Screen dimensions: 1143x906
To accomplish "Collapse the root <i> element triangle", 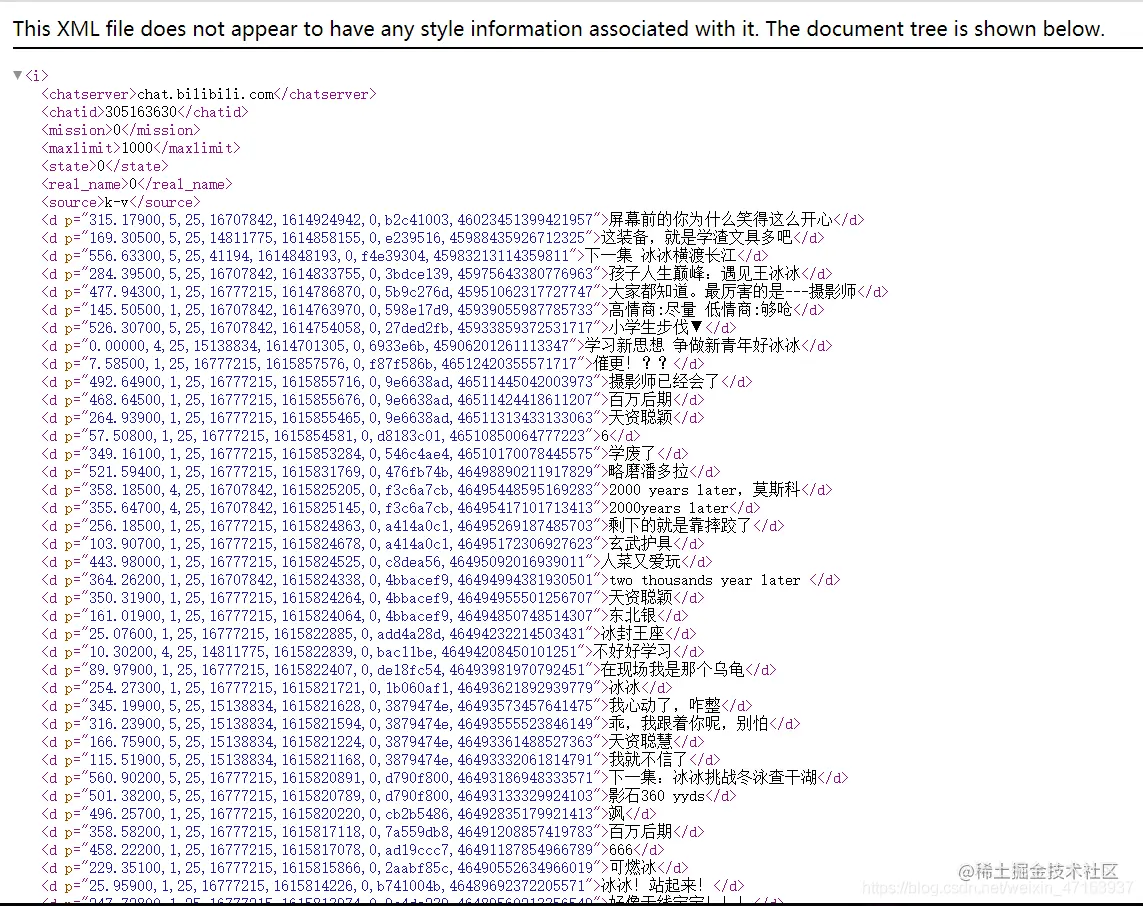I will pos(17,75).
